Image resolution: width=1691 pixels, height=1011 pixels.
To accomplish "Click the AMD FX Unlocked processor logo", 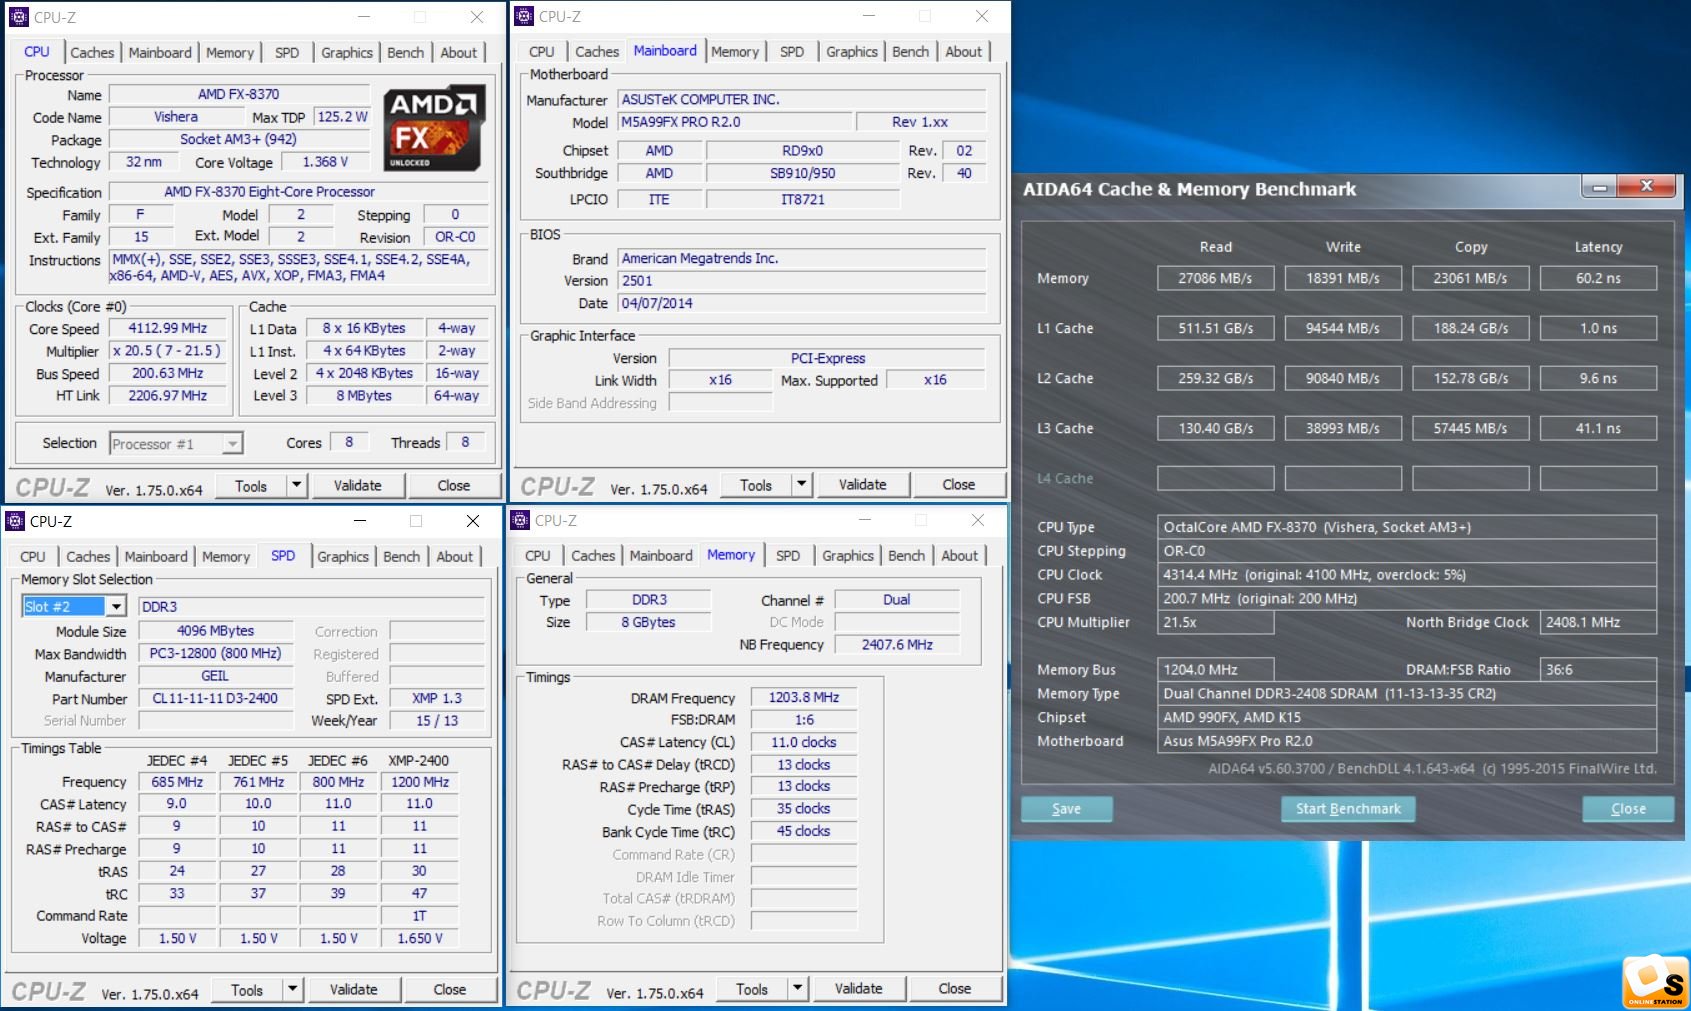I will click(x=436, y=128).
